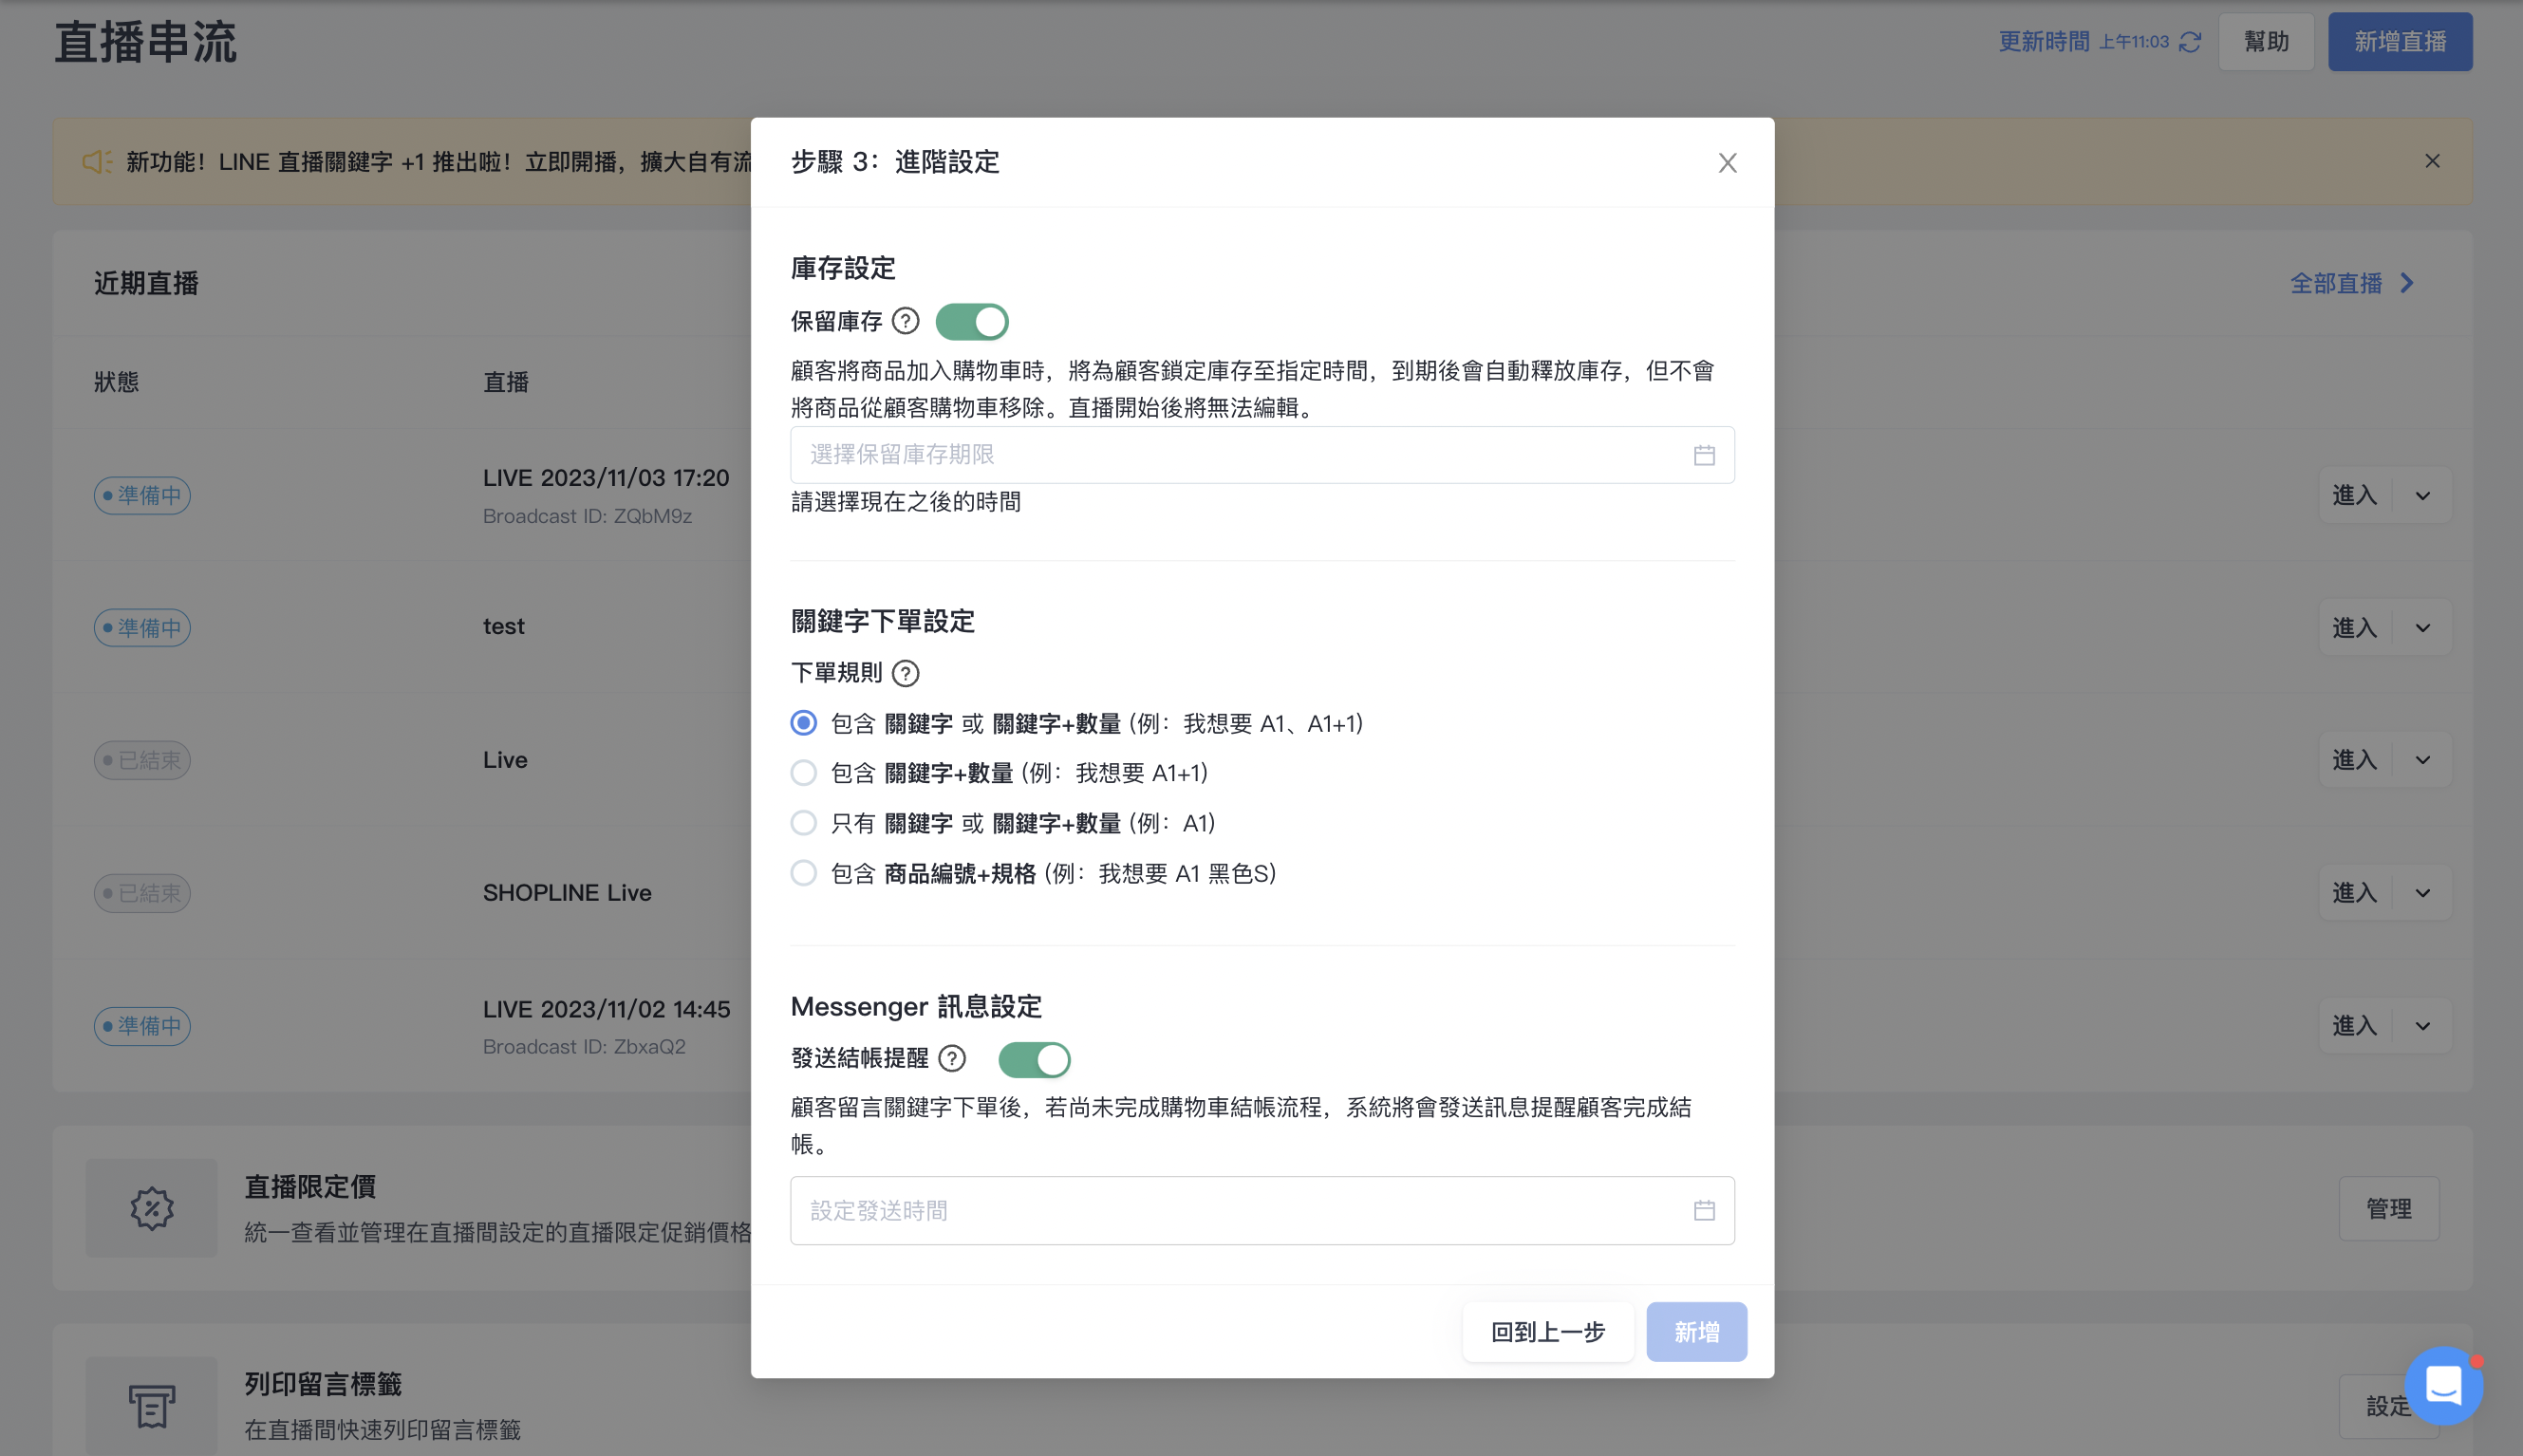The height and width of the screenshot is (1456, 2523).
Task: Open the chat support widget
Action: click(2443, 1386)
